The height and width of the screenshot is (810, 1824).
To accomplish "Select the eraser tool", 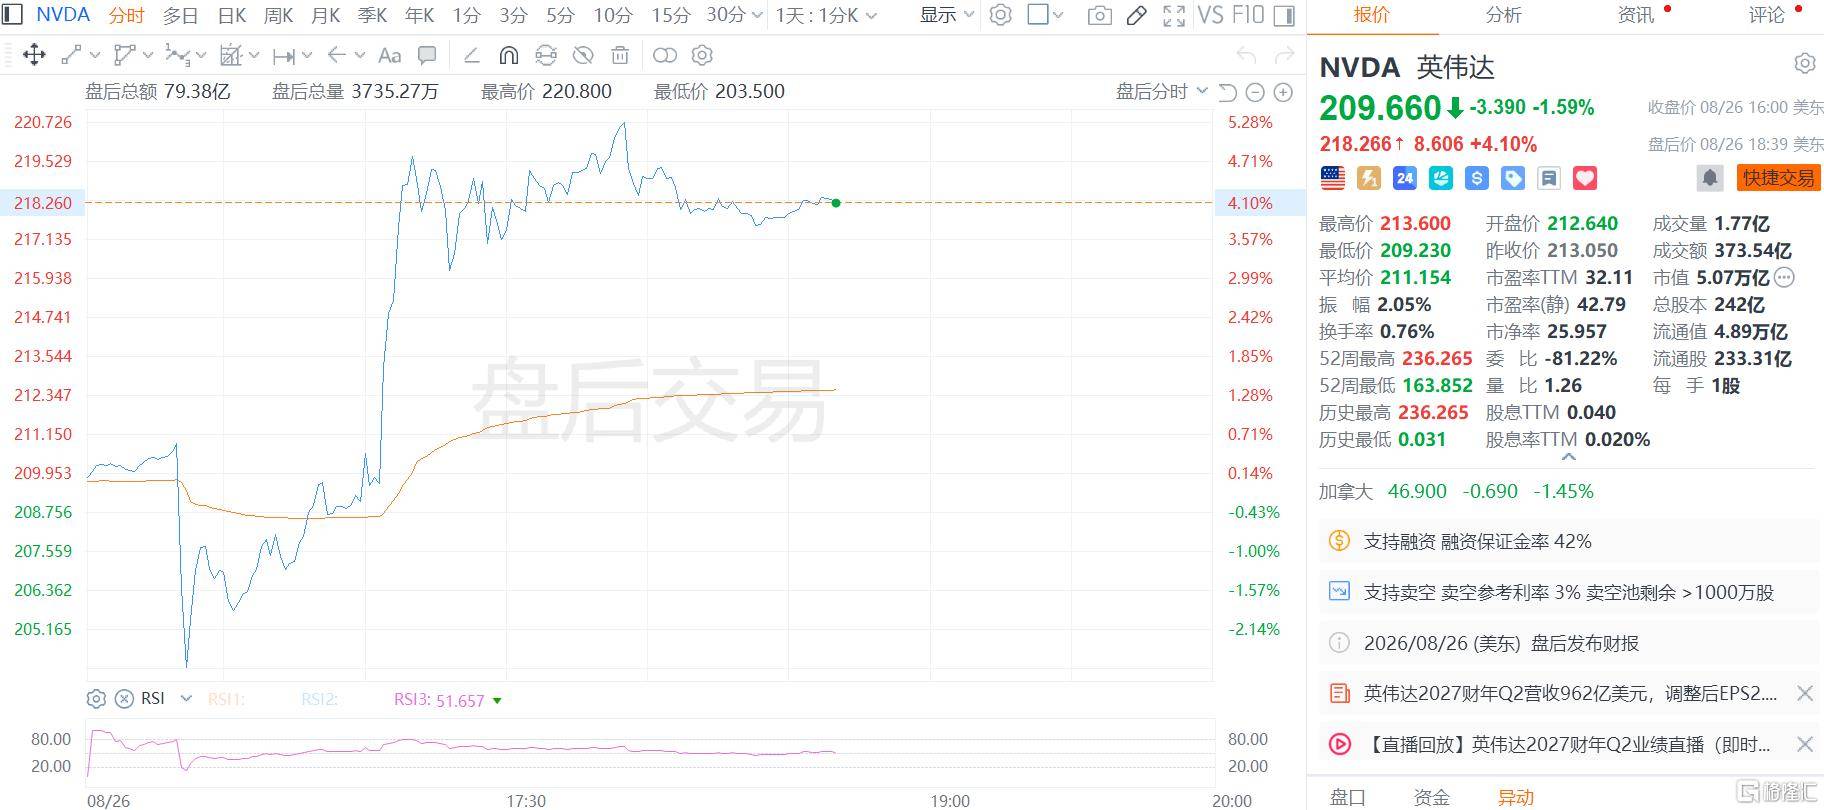I will pyautogui.click(x=472, y=55).
